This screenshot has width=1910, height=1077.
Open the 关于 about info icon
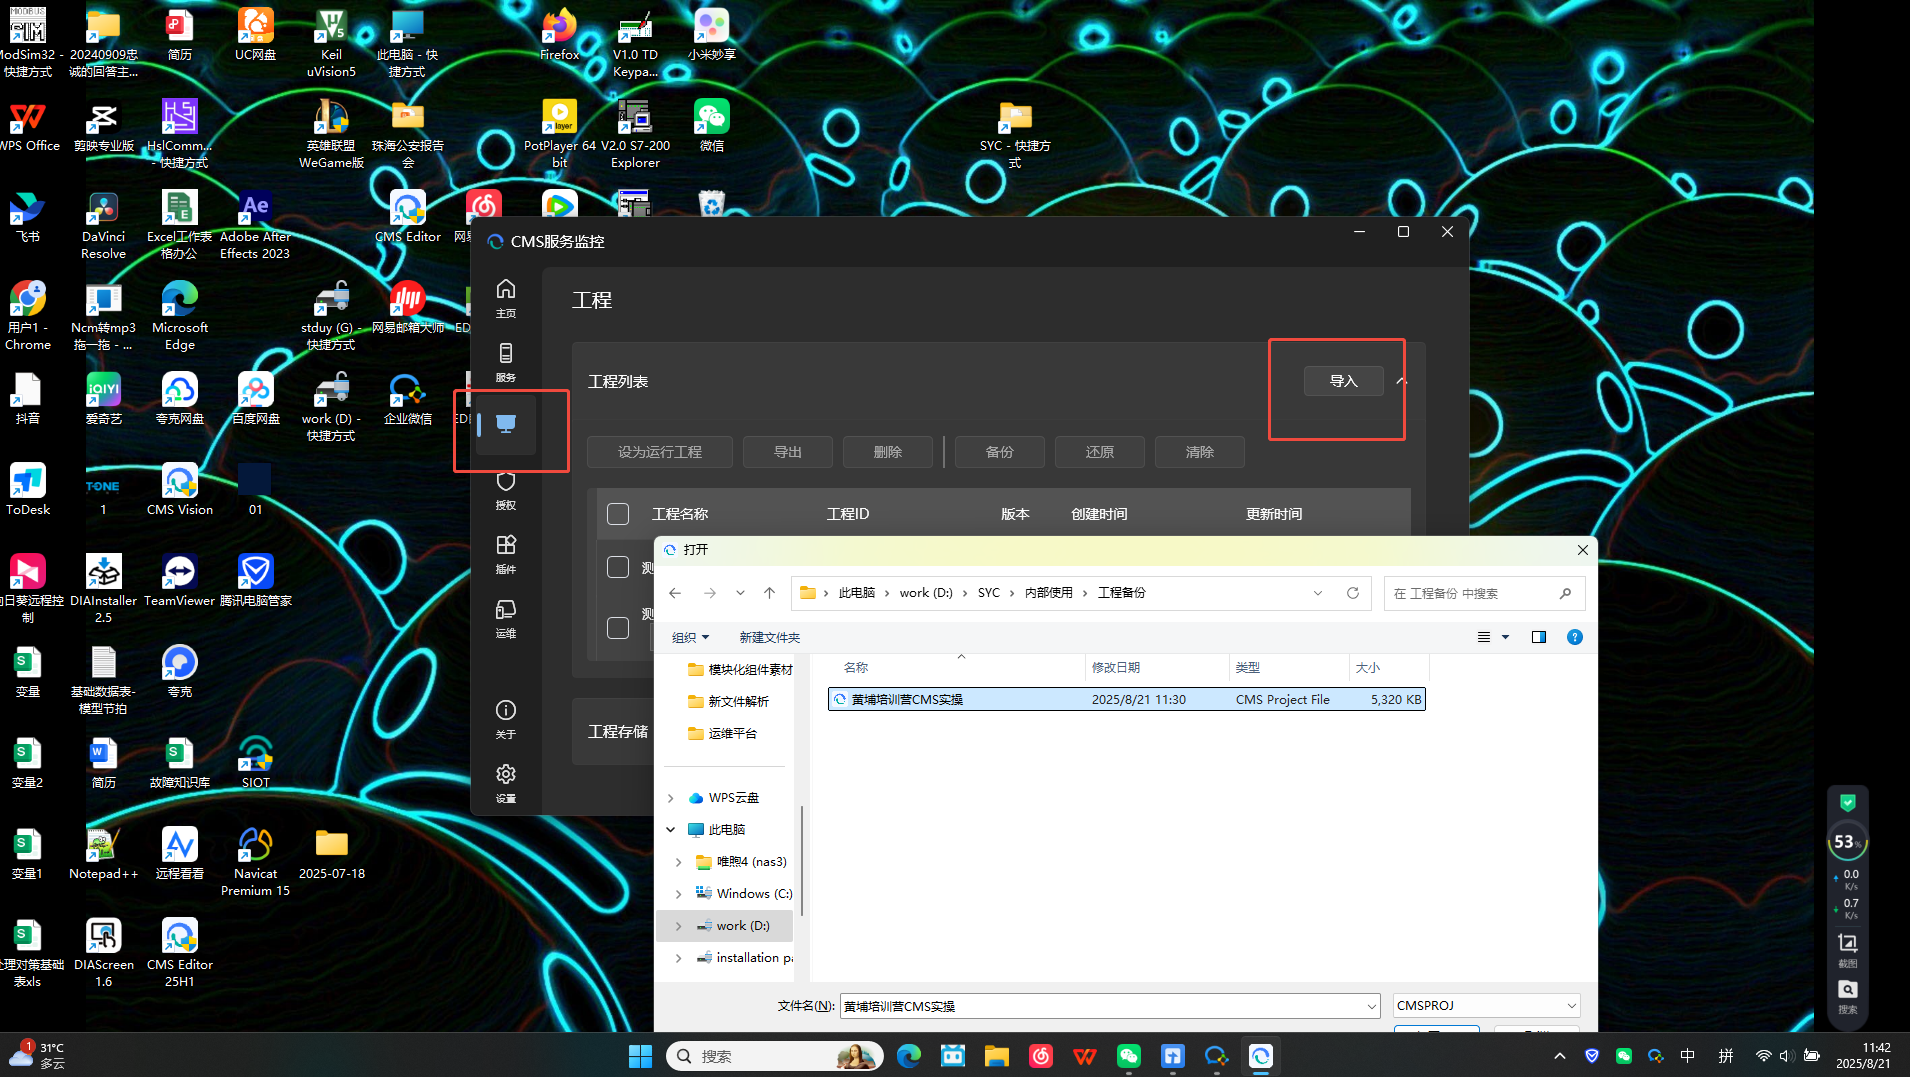tap(506, 718)
